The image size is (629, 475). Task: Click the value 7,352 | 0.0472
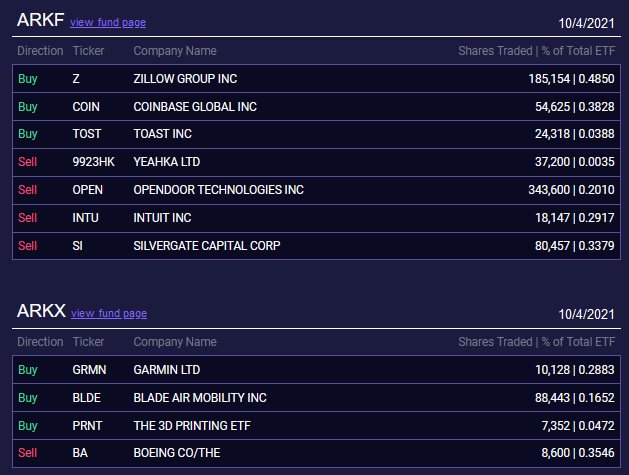point(578,426)
